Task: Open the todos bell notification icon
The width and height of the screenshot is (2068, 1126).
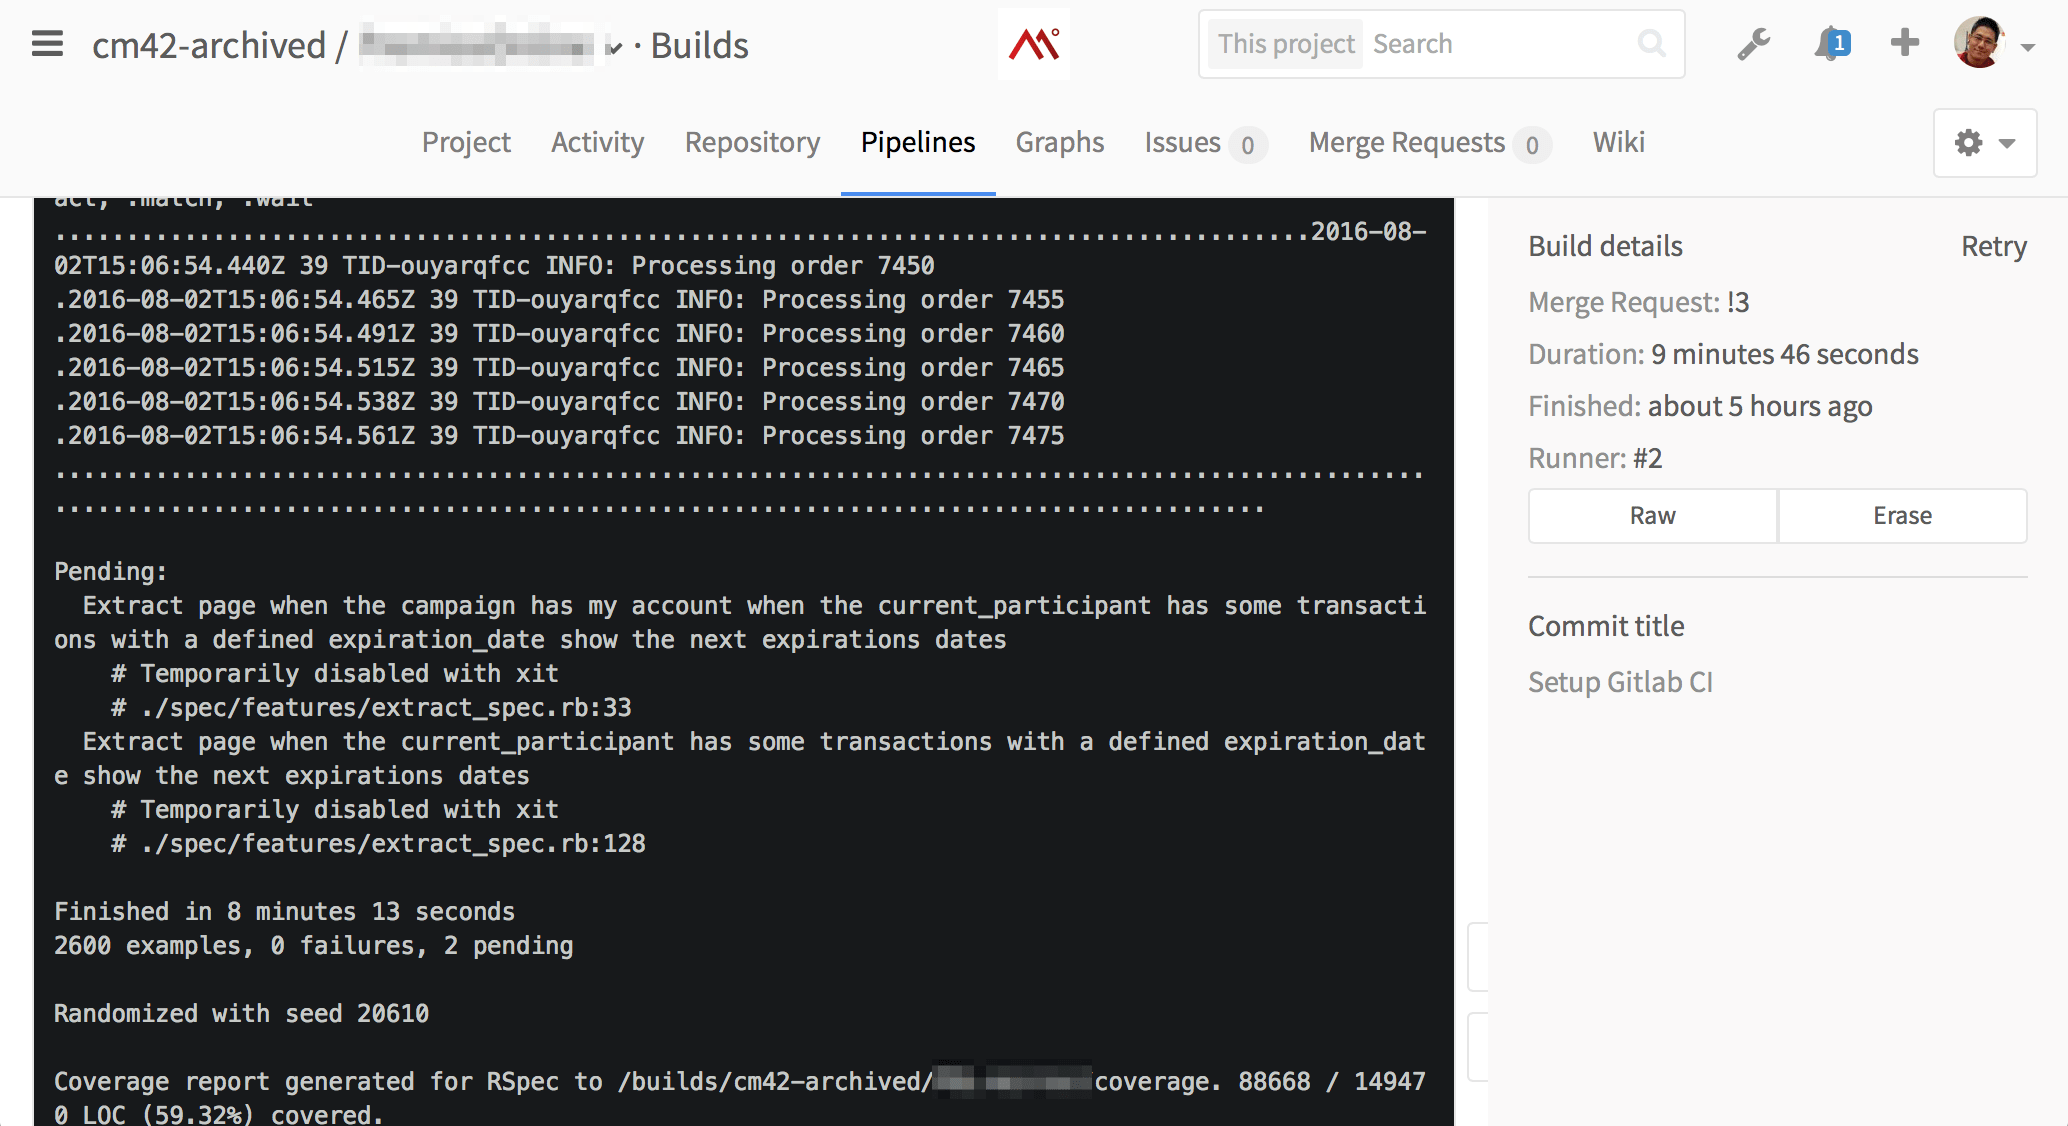Action: (x=1831, y=44)
